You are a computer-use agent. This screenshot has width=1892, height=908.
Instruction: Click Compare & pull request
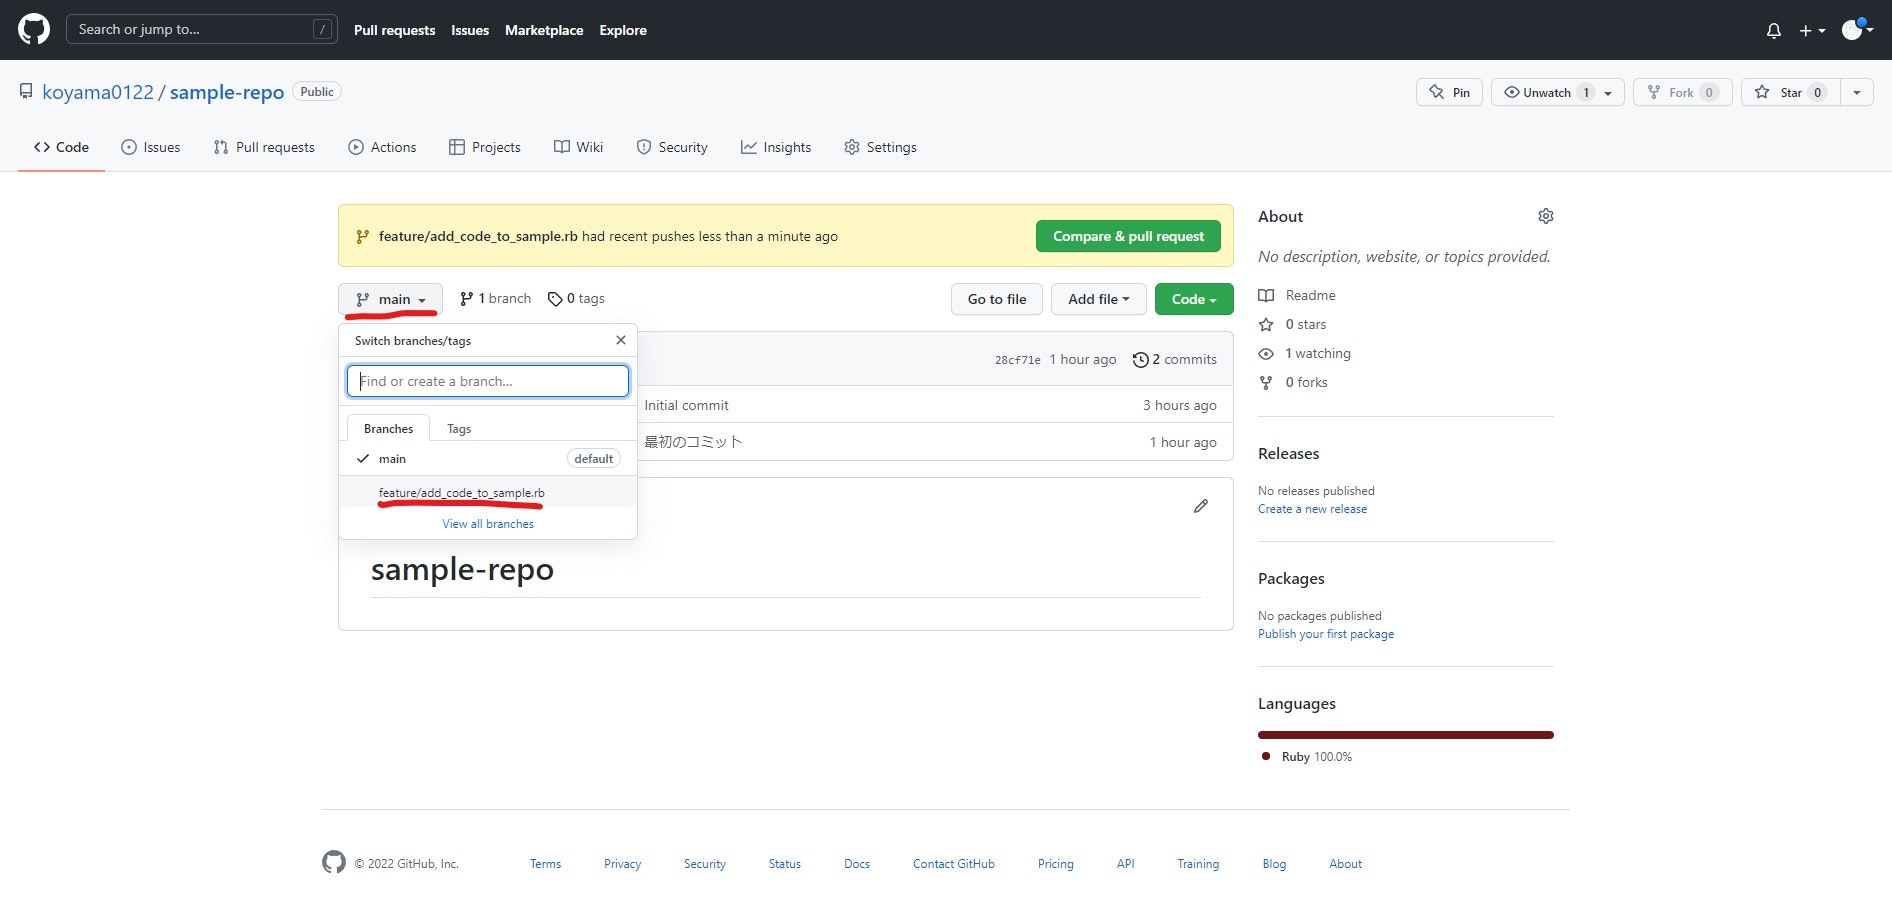[x=1128, y=236]
